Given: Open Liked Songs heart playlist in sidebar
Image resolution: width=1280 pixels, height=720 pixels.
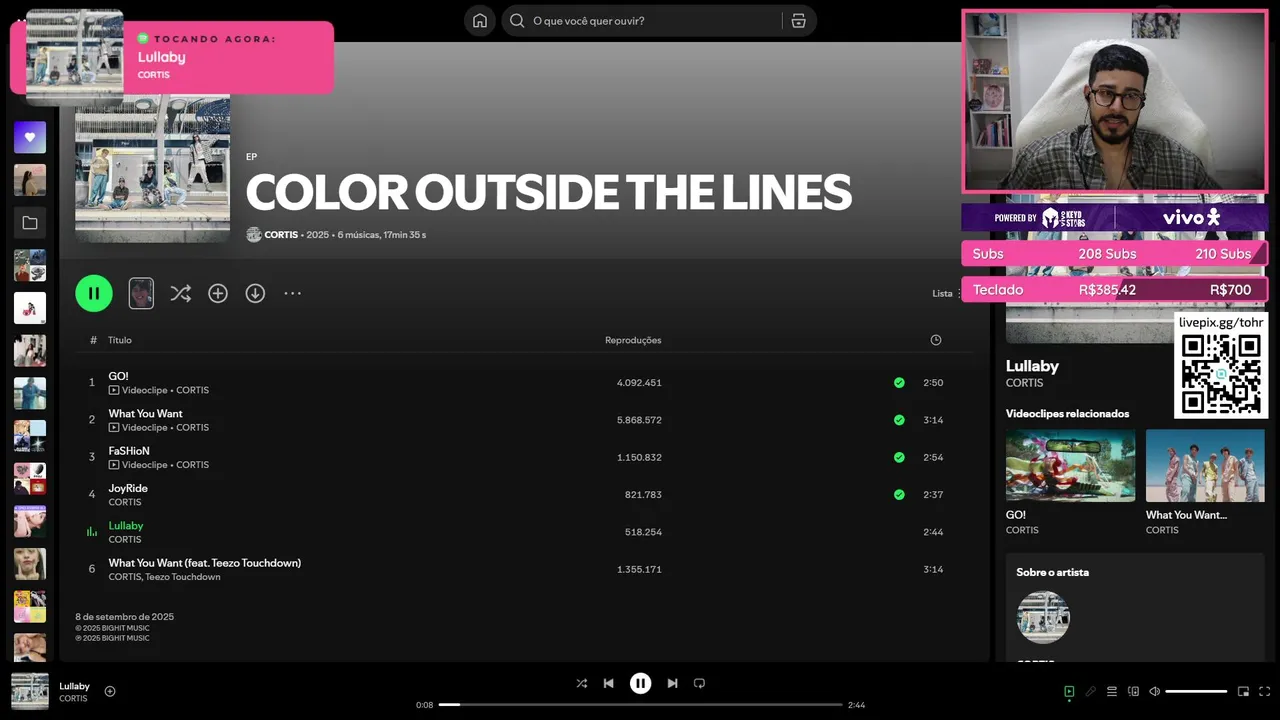Looking at the screenshot, I should tap(30, 137).
